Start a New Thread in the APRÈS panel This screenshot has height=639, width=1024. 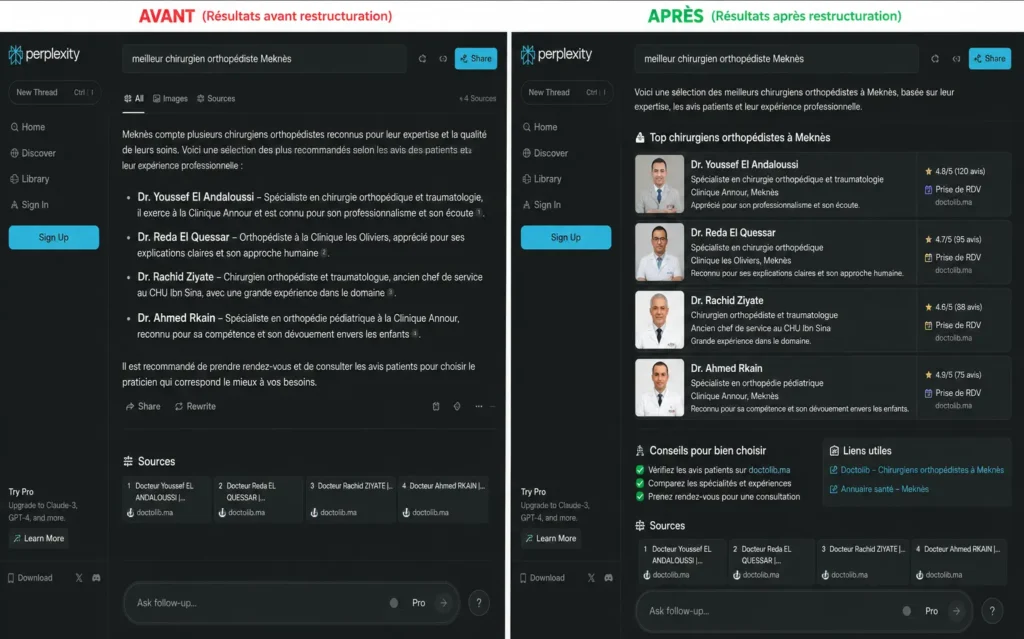[x=566, y=92]
